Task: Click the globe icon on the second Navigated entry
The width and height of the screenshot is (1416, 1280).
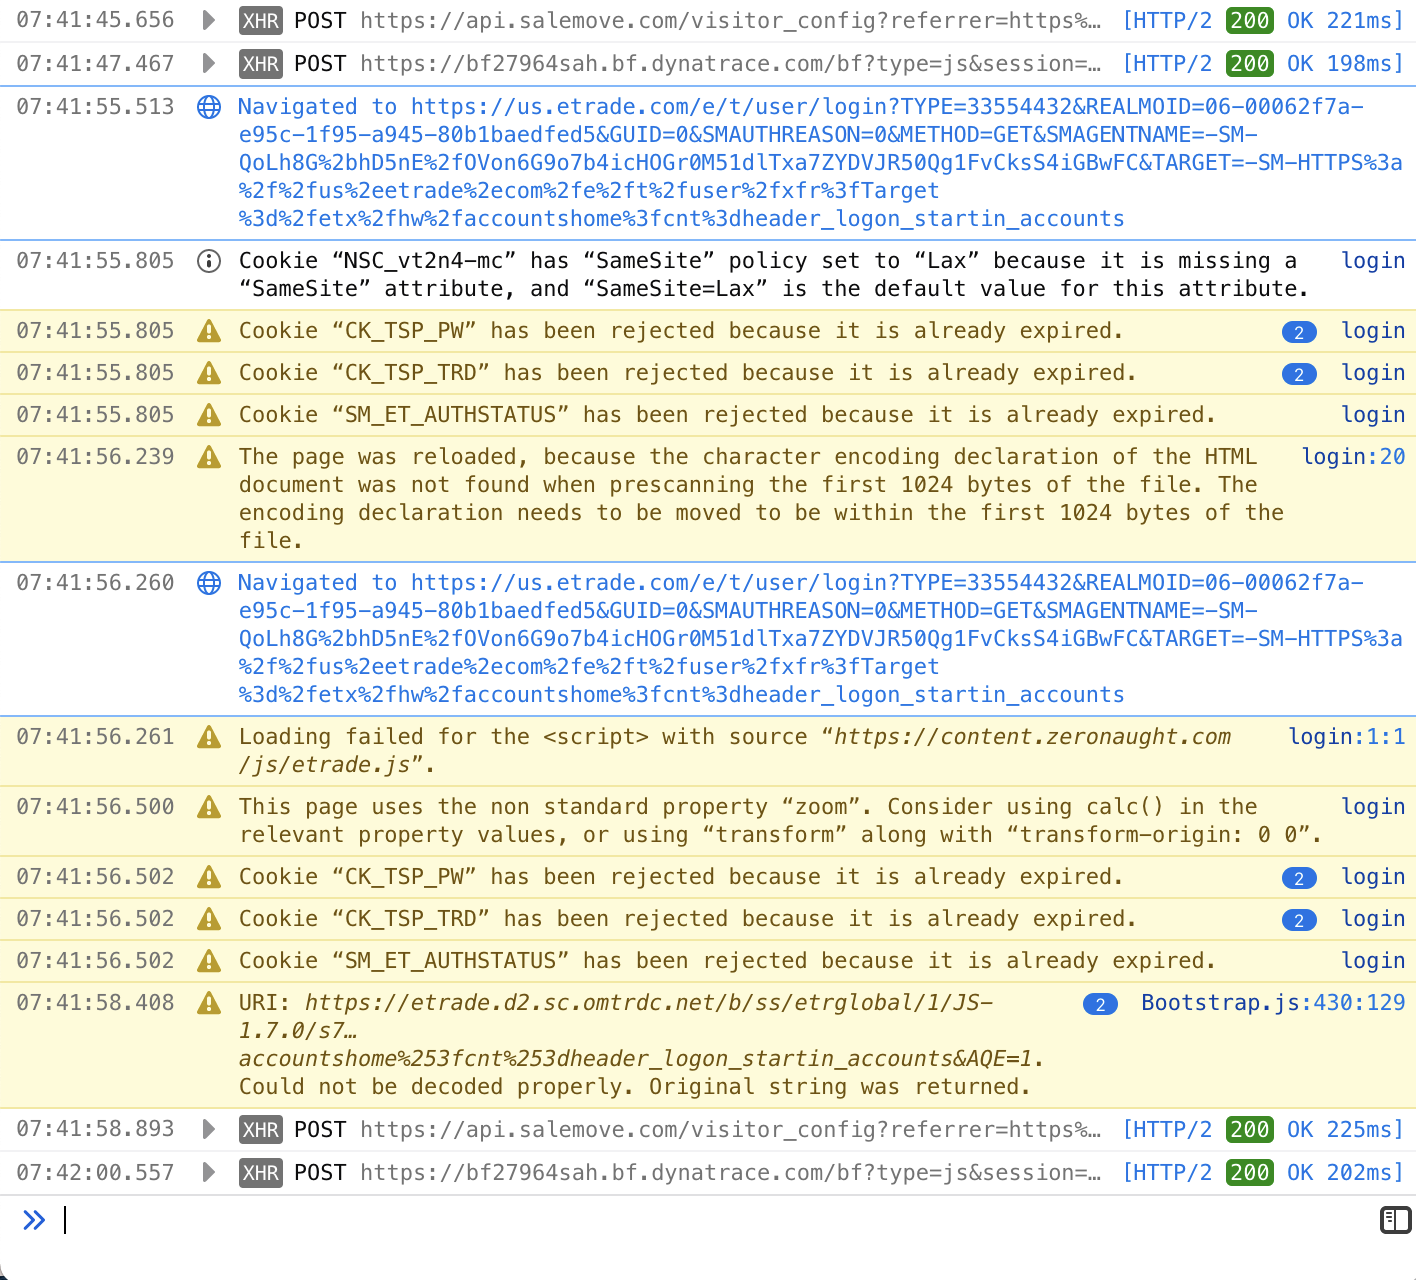Action: pos(209,583)
